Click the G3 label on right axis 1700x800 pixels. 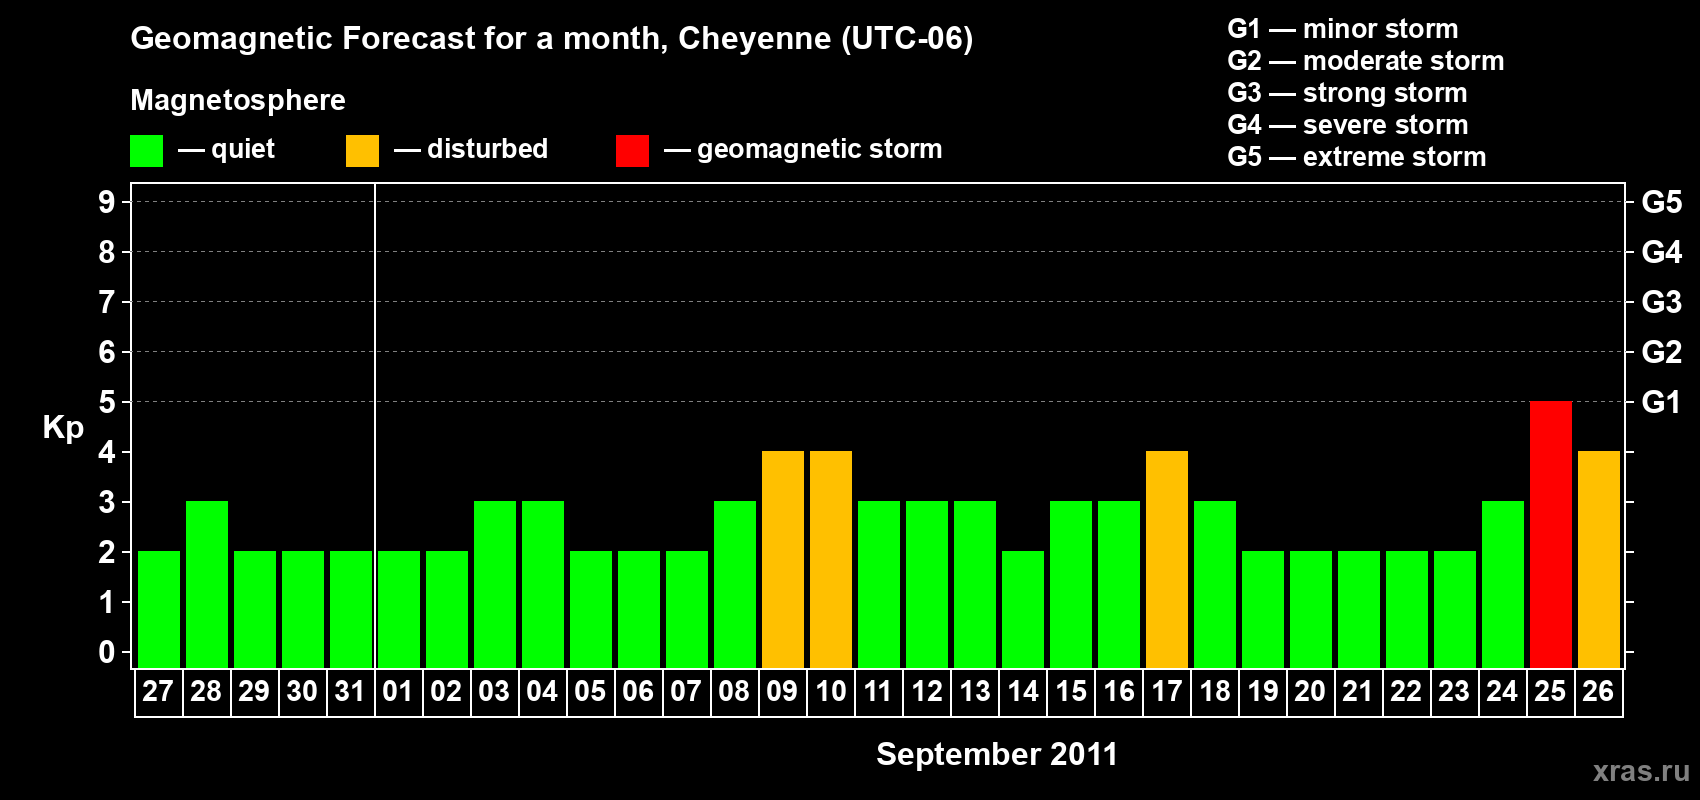point(1662,302)
